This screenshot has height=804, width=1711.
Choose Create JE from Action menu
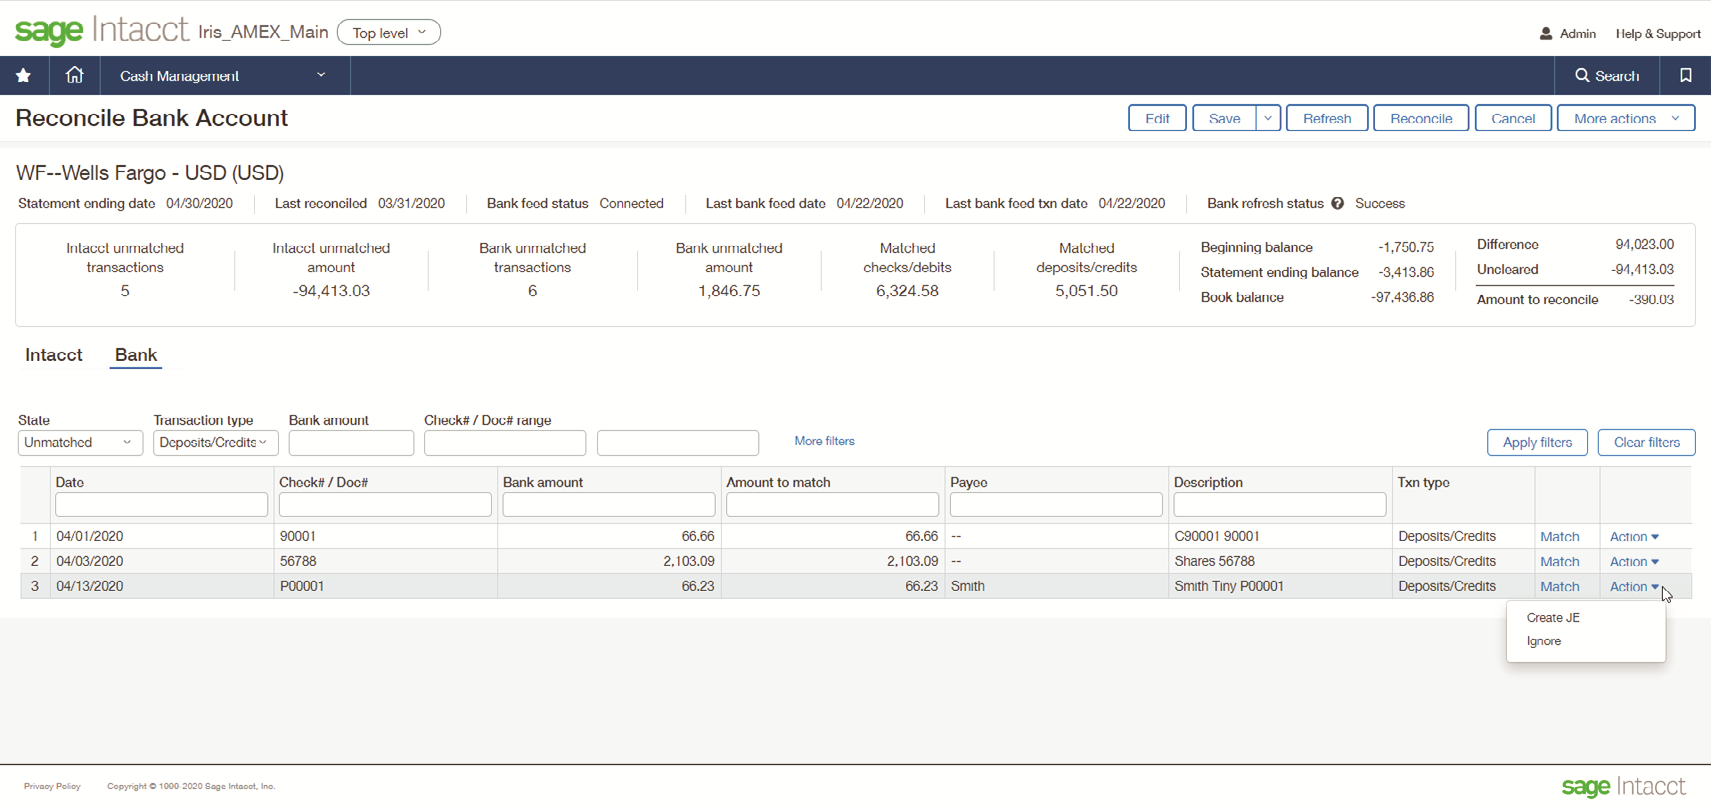pyautogui.click(x=1553, y=617)
